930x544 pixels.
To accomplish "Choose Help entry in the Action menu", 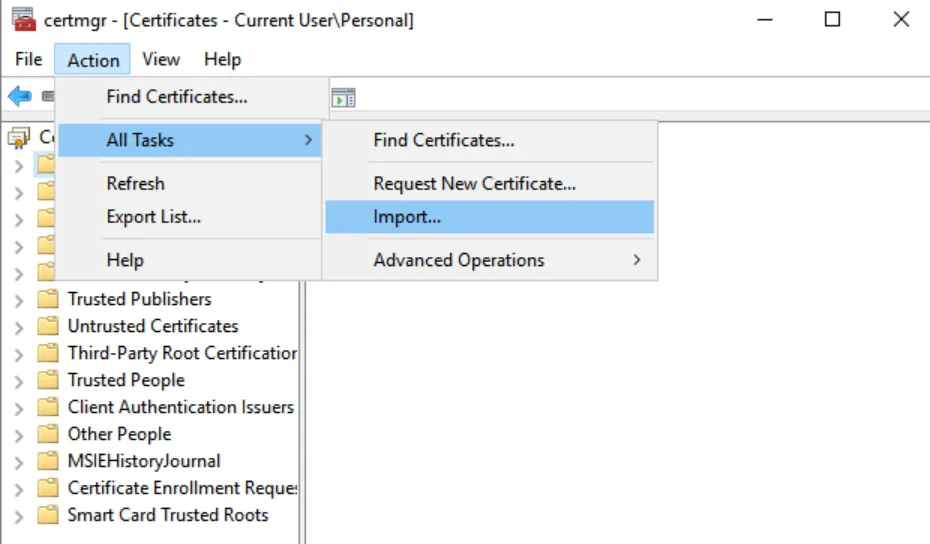I will coord(190,260).
